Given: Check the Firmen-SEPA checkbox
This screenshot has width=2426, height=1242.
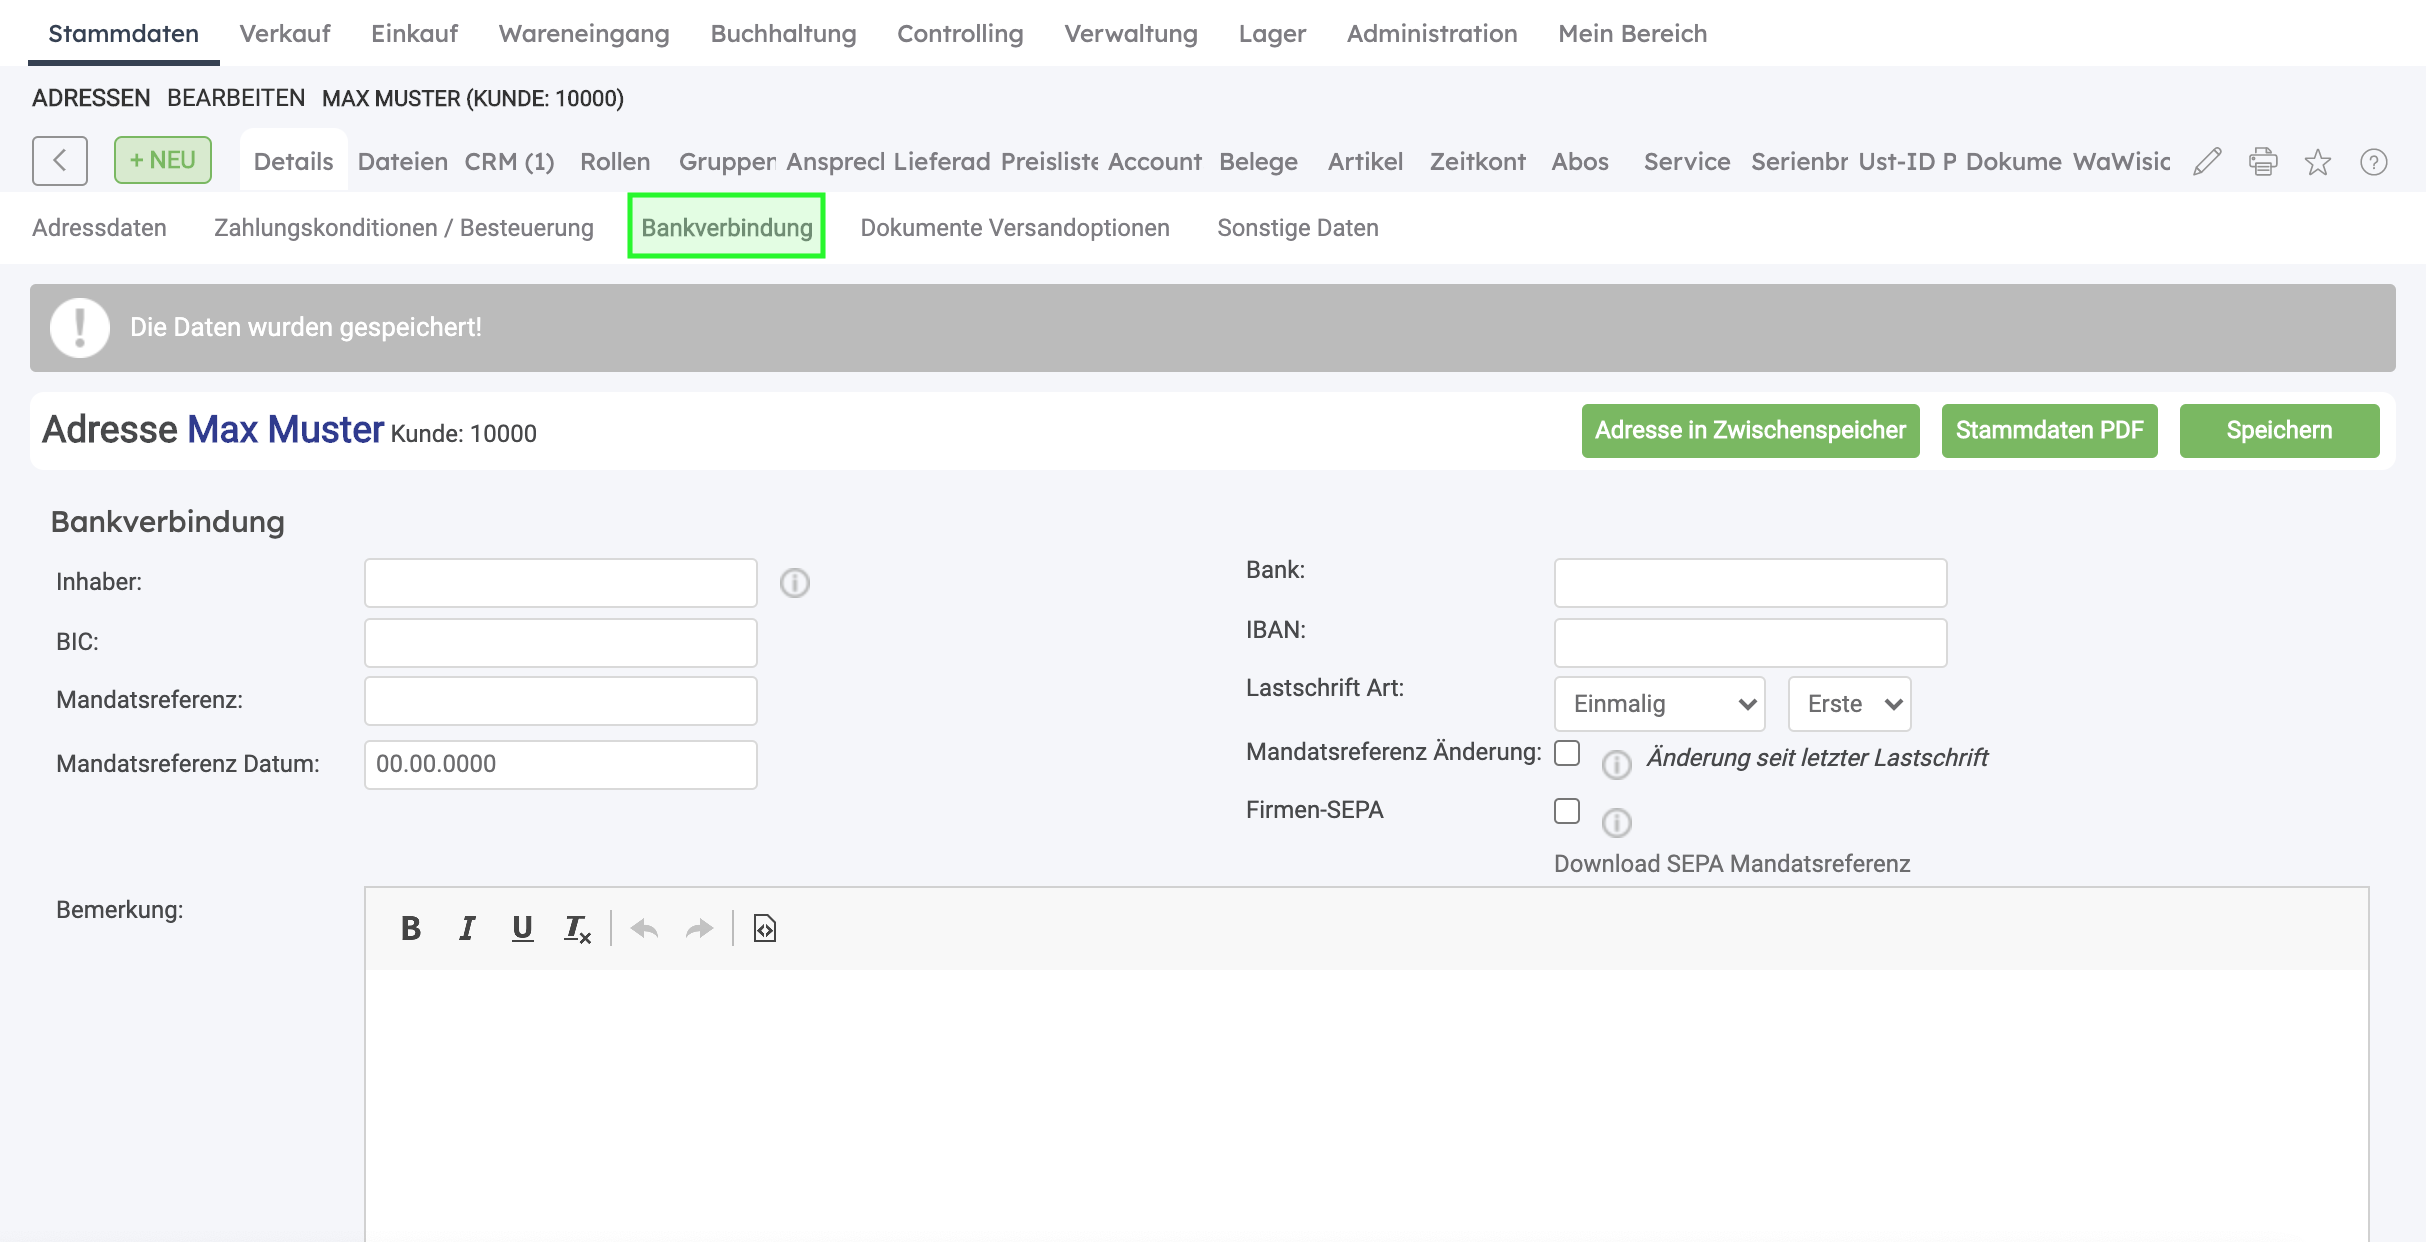Looking at the screenshot, I should (x=1567, y=811).
